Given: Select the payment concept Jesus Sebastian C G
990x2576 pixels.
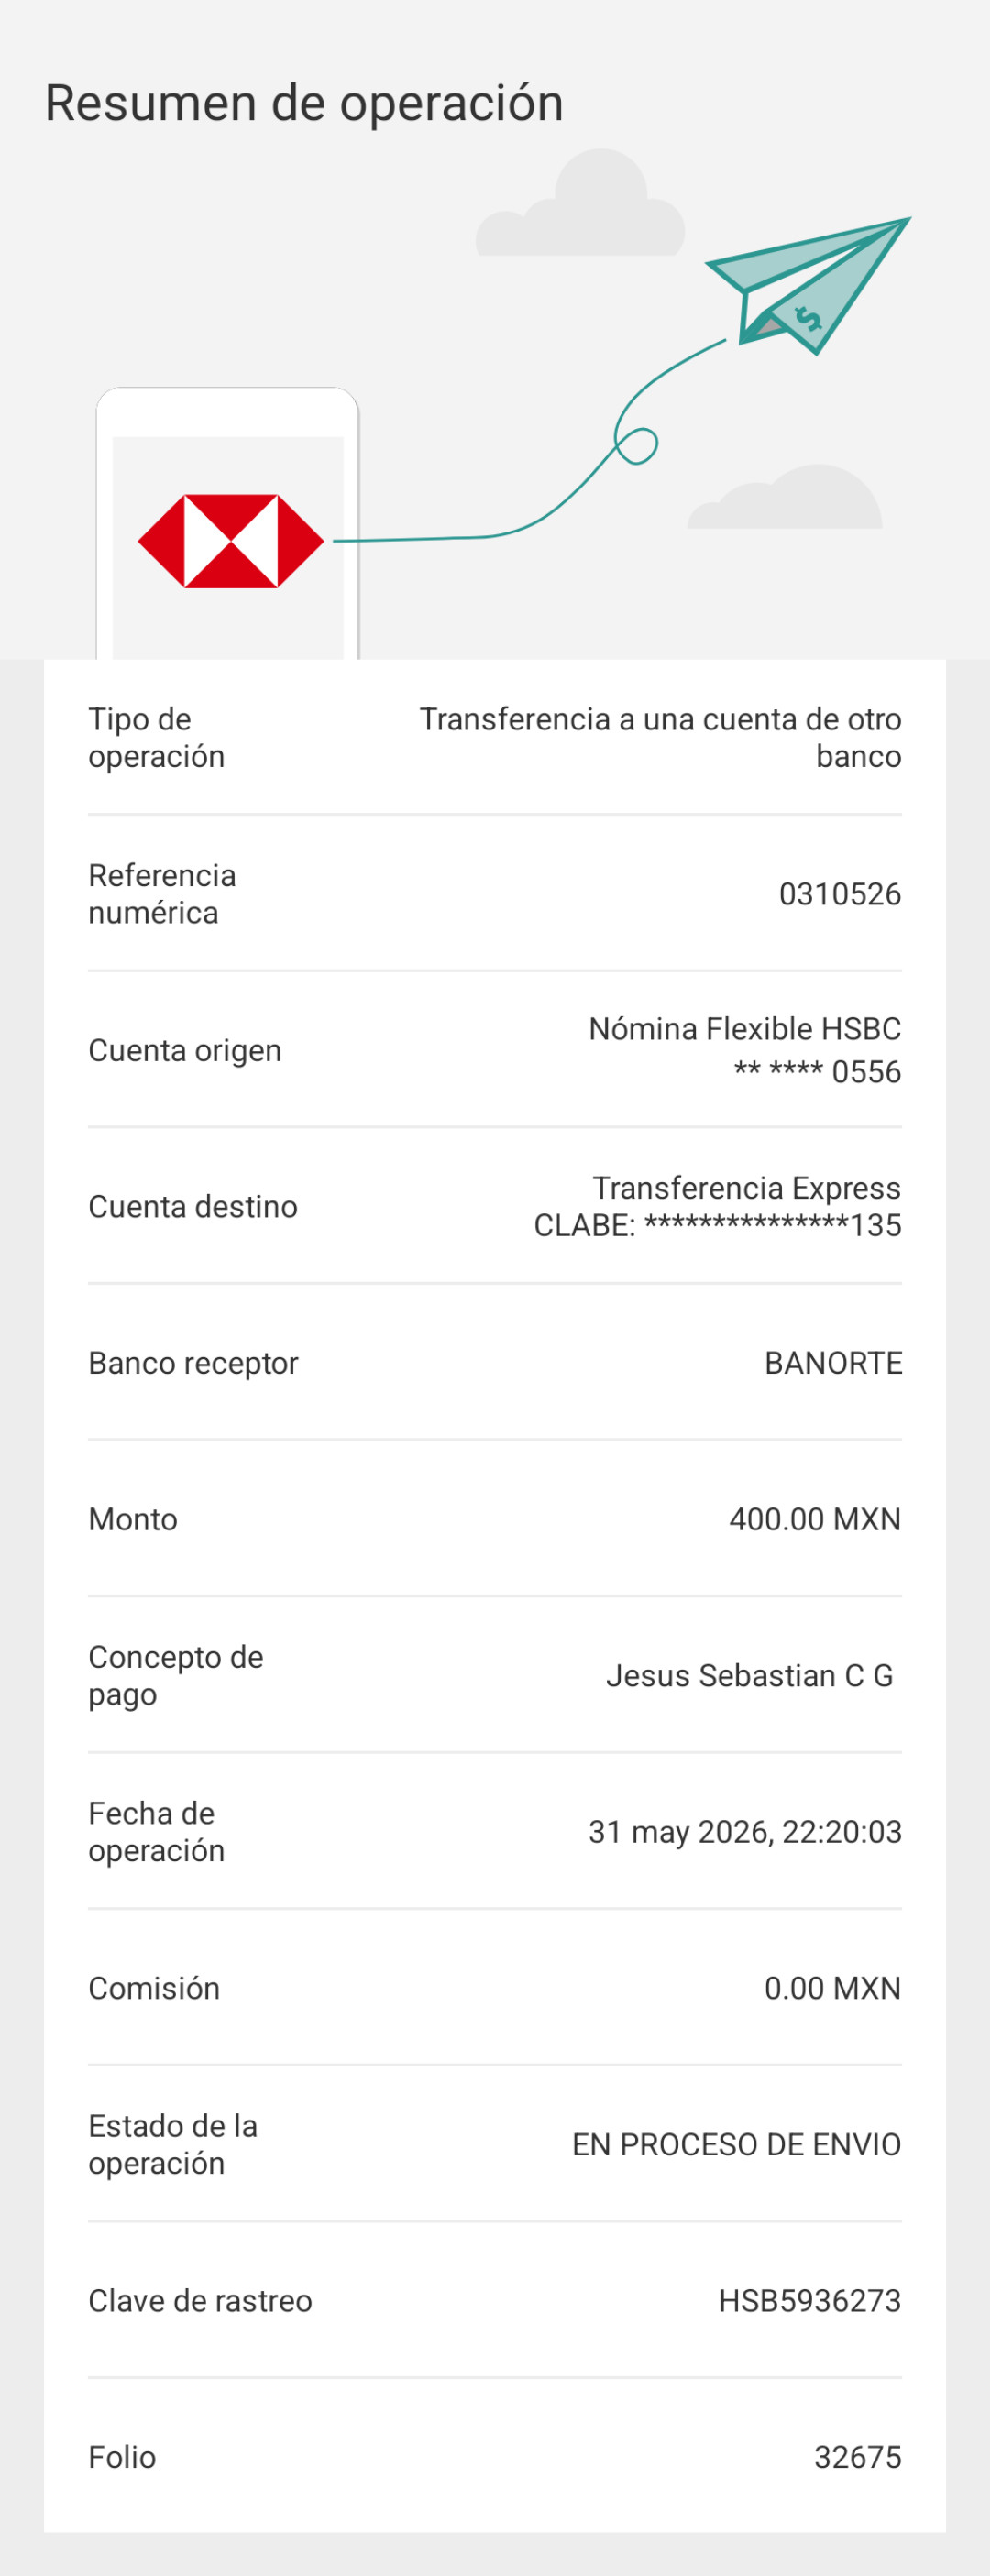Looking at the screenshot, I should [749, 1675].
